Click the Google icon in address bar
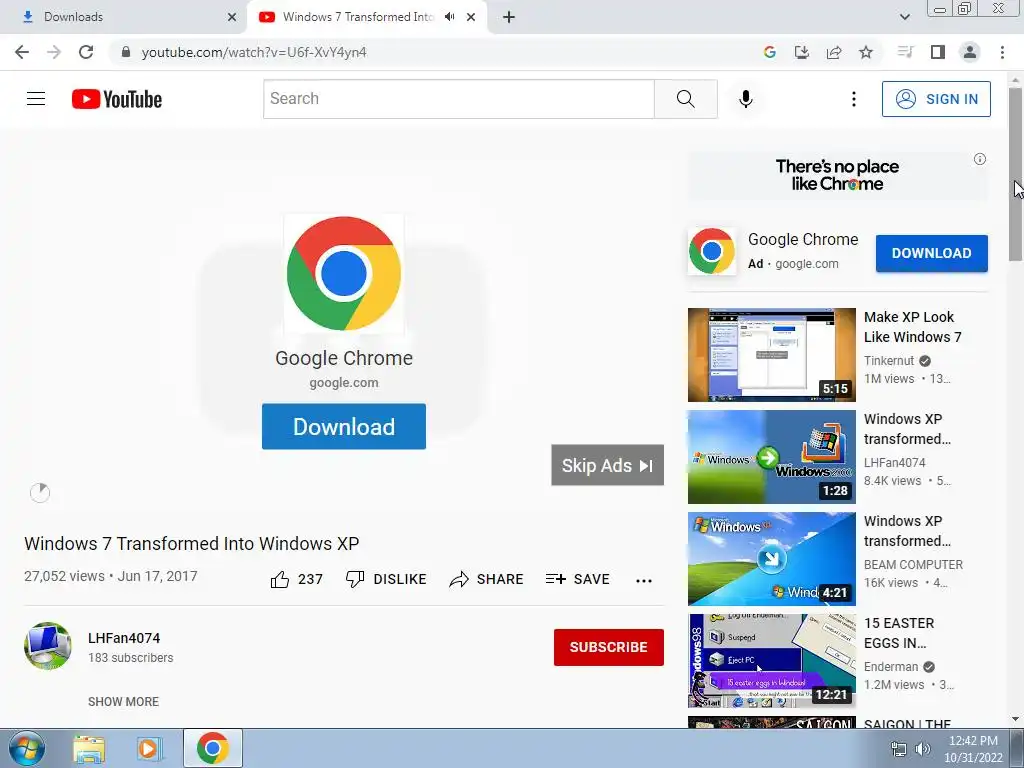Image resolution: width=1024 pixels, height=768 pixels. click(770, 52)
